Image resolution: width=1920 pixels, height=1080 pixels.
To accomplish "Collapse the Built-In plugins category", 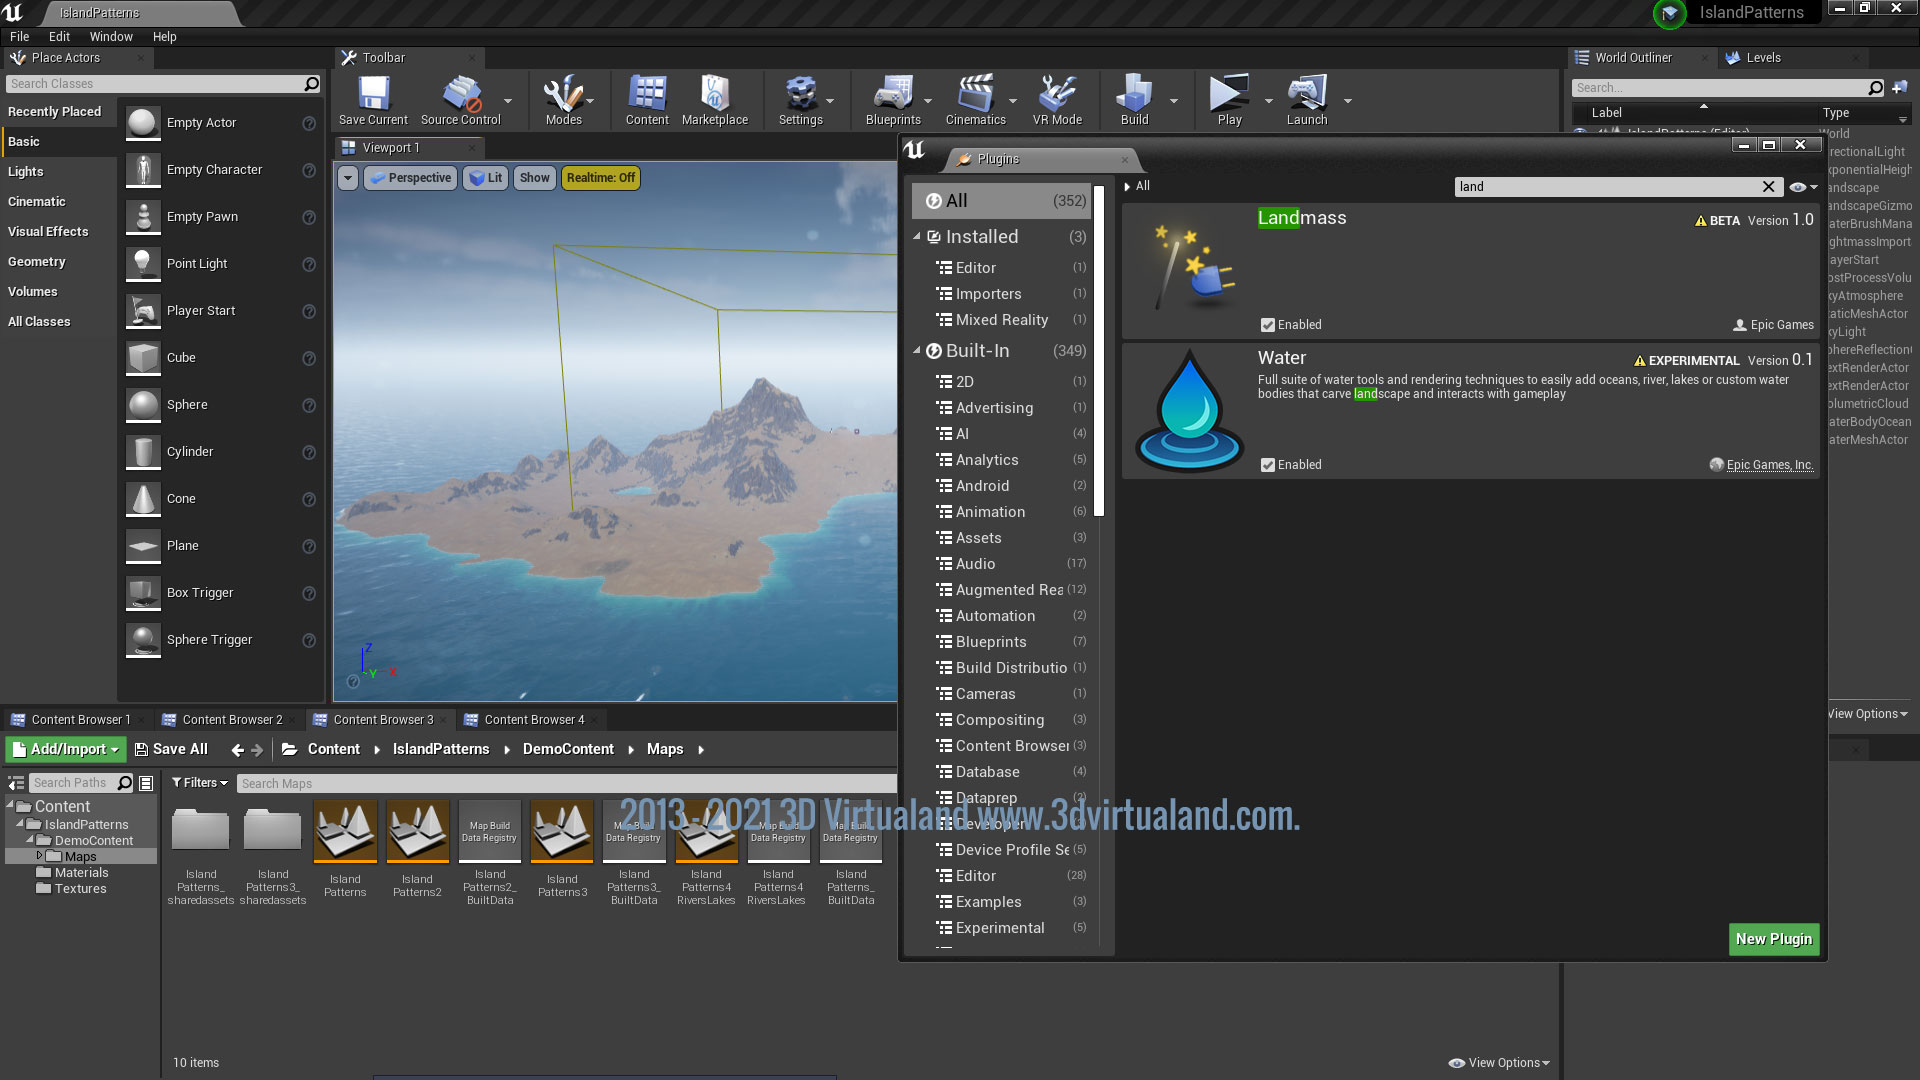I will pyautogui.click(x=917, y=351).
